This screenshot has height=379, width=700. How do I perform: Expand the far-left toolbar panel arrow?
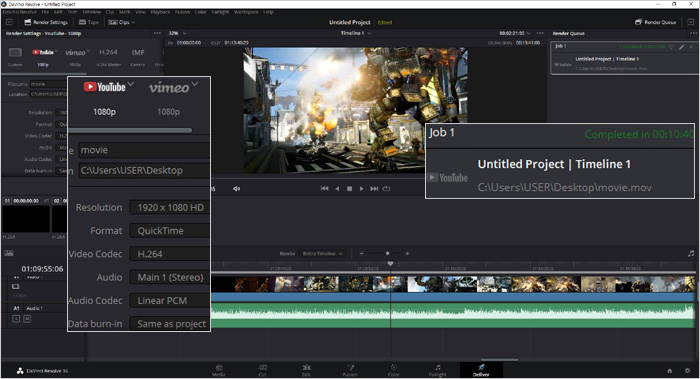coord(9,22)
